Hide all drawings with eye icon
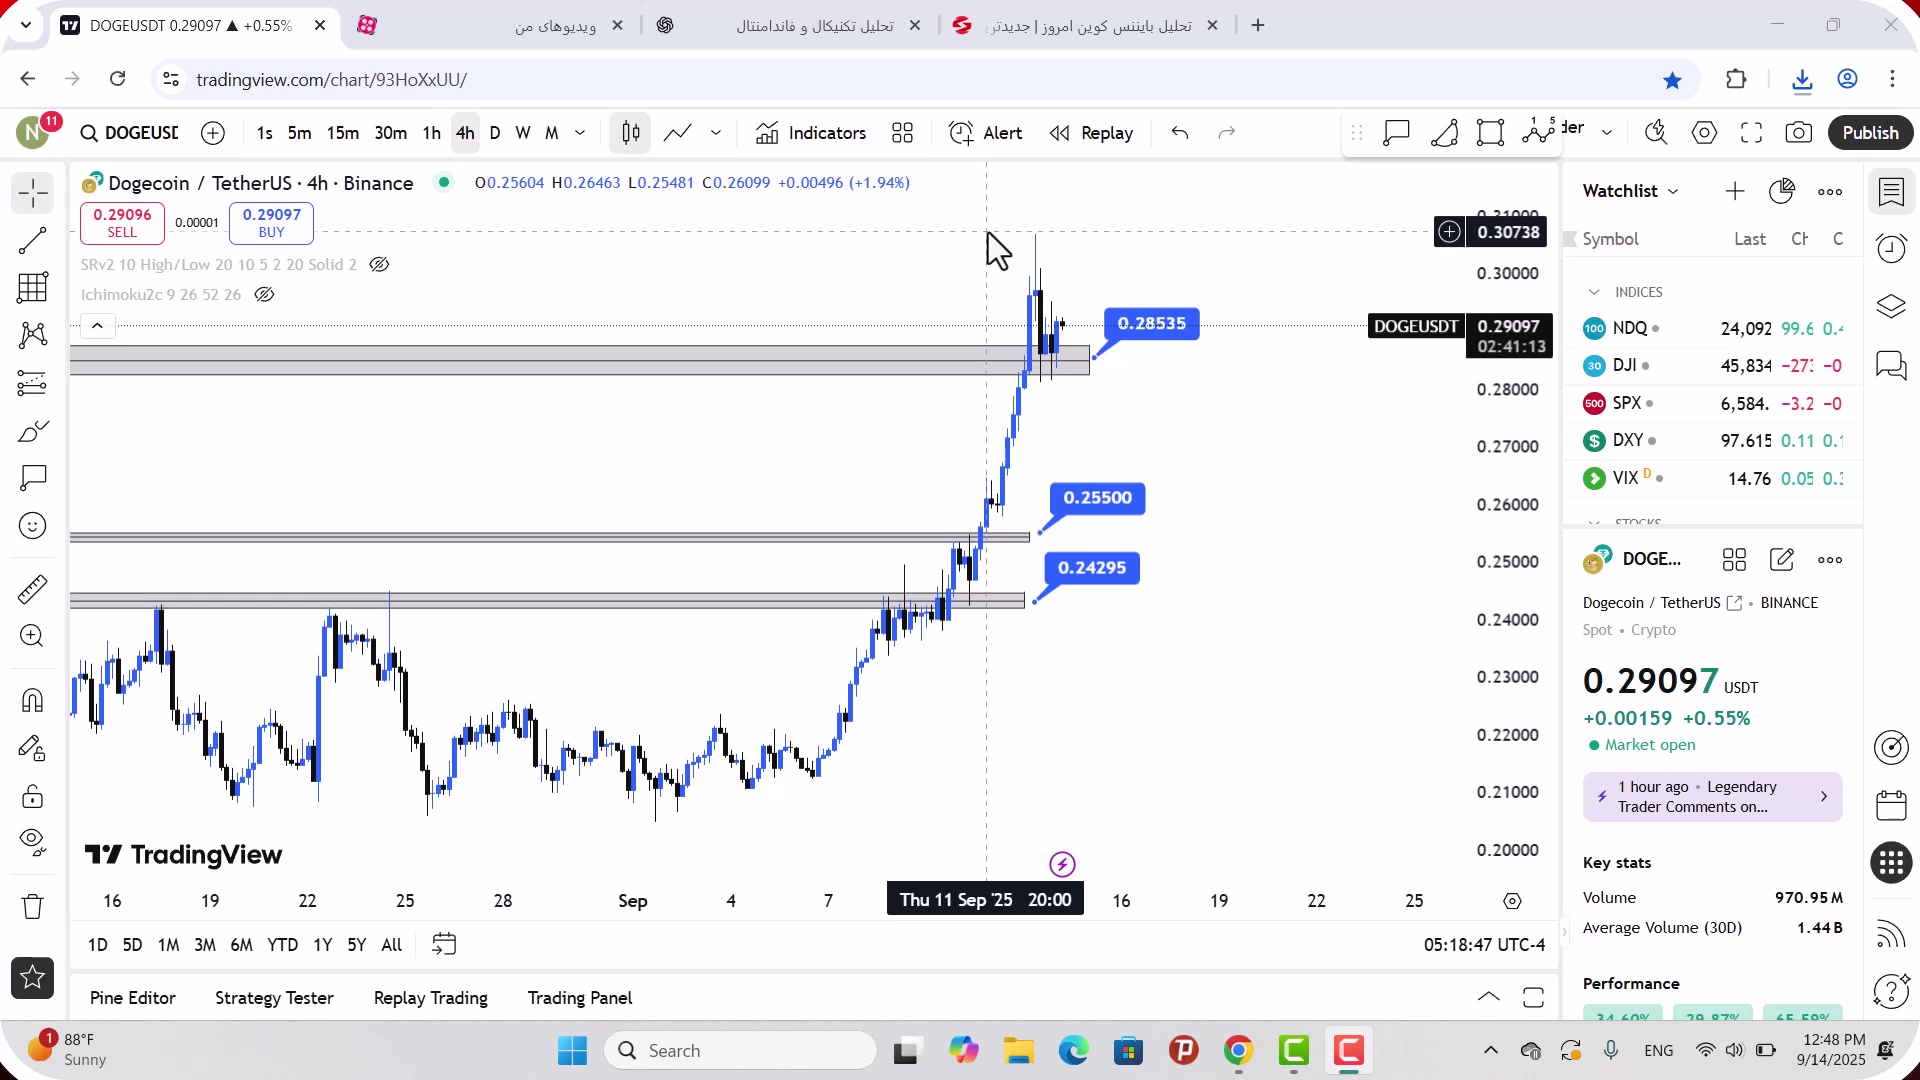The image size is (1920, 1080). click(33, 843)
